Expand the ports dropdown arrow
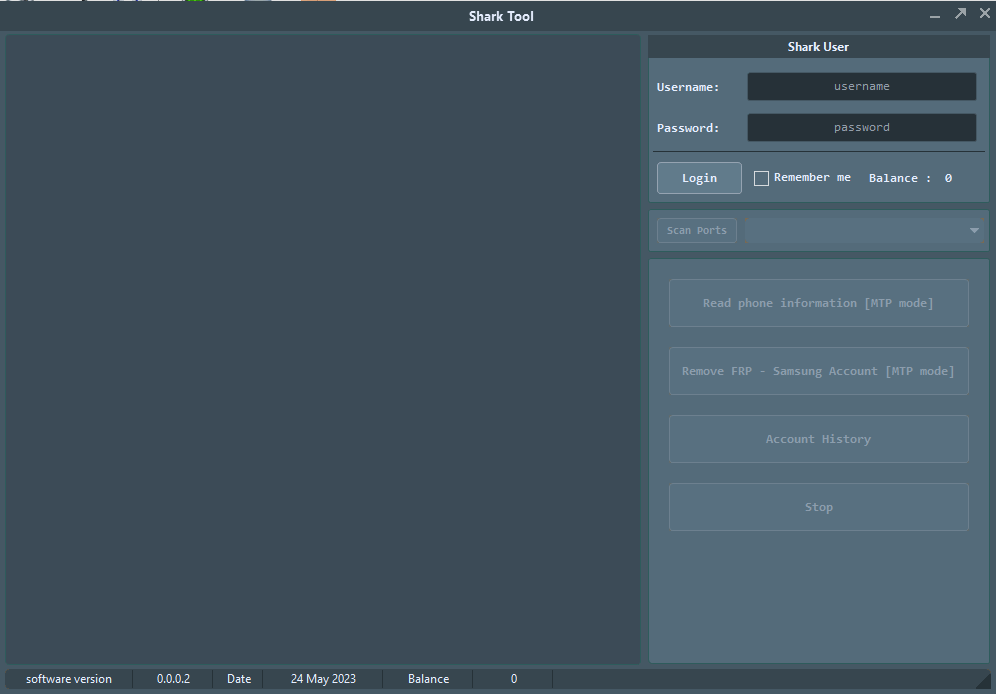This screenshot has width=996, height=694. point(974,231)
